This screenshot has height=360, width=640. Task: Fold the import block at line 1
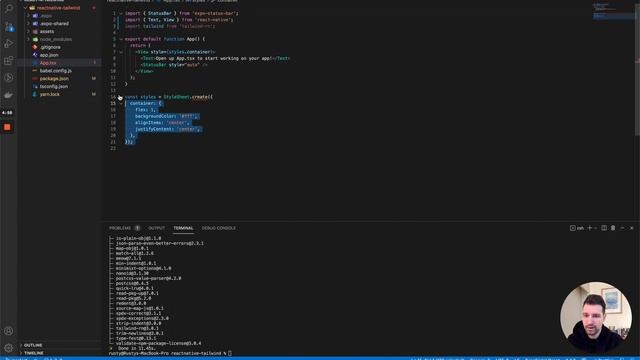click(120, 13)
